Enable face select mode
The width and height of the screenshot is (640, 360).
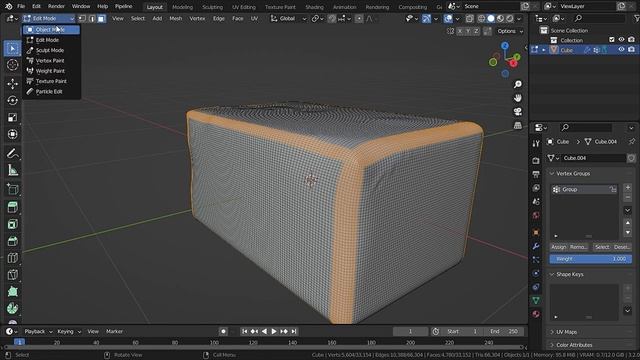pos(101,18)
